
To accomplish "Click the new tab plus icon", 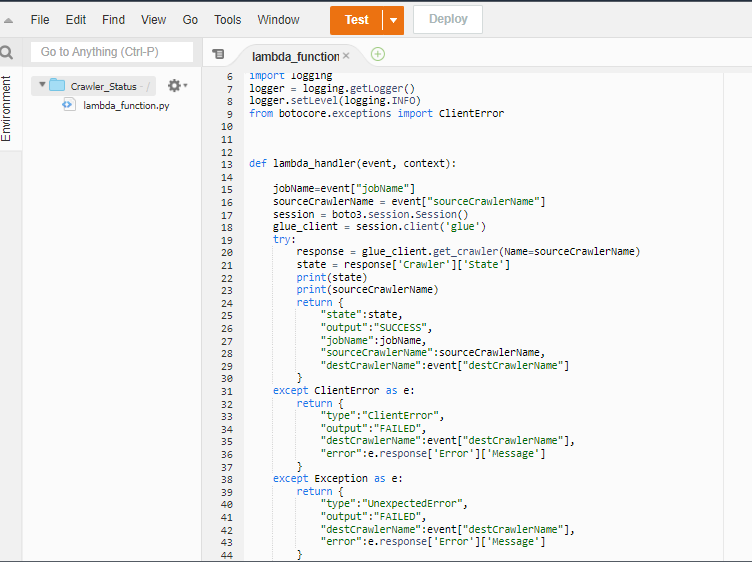I will (x=377, y=55).
